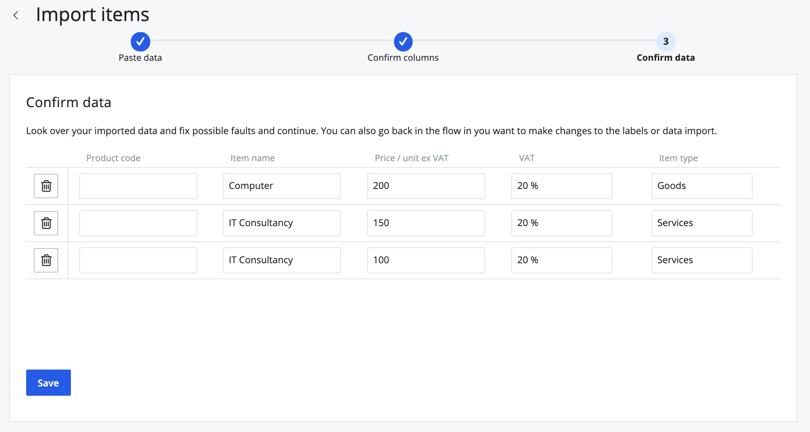Image resolution: width=810 pixels, height=432 pixels.
Task: Click the empty Product code in last row
Action: coord(138,260)
